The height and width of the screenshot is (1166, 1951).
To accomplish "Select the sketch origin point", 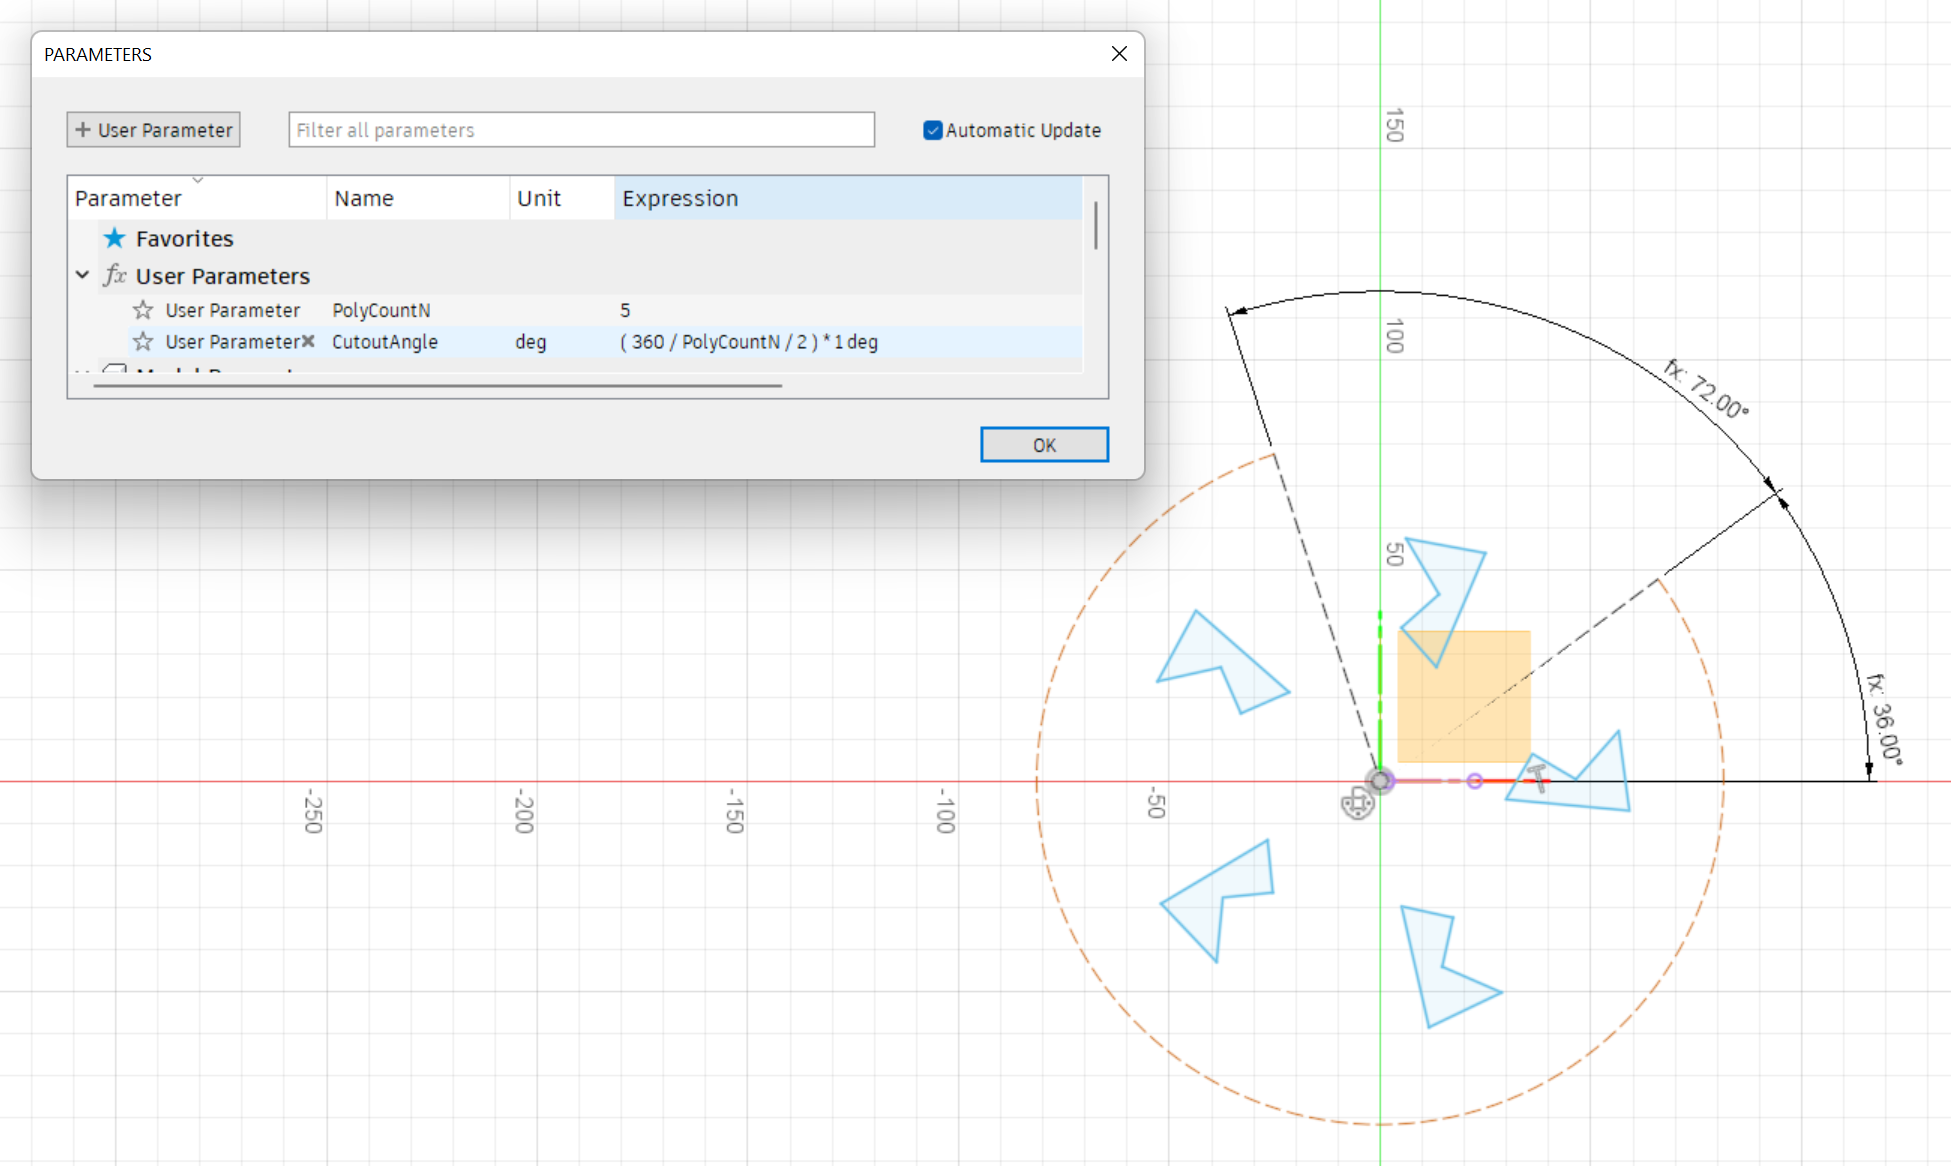I will tap(1380, 780).
